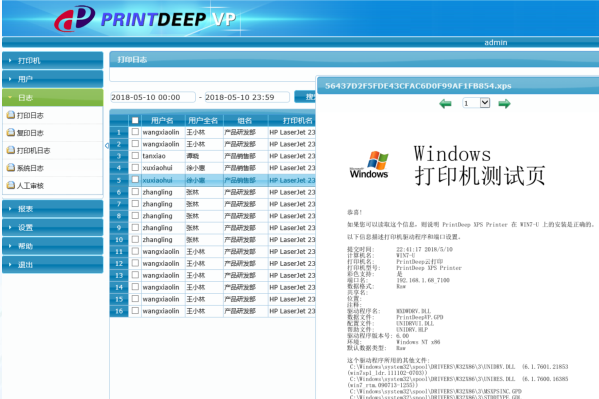This screenshot has height=399, width=599.
Task: Click the 打印日志 panel header title
Action: click(x=132, y=60)
